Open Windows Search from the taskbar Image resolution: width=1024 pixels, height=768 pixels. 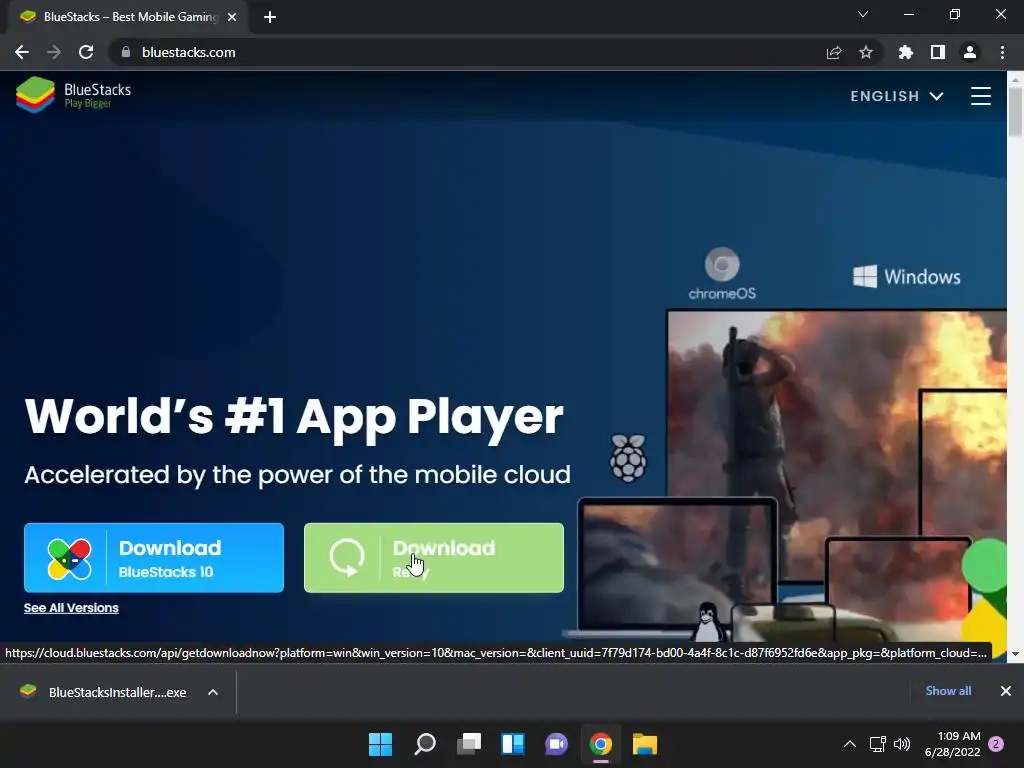click(x=424, y=744)
